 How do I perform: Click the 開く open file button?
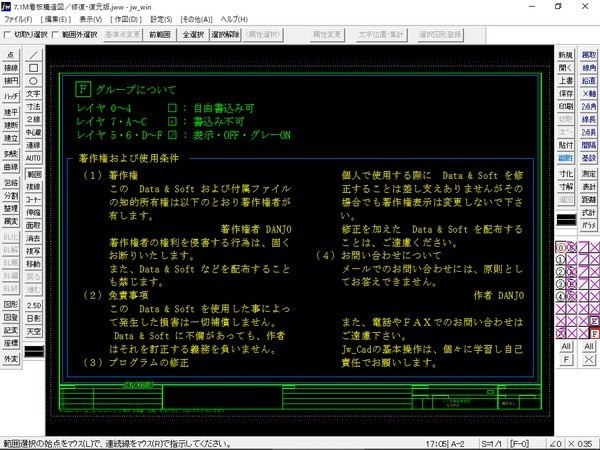pyautogui.click(x=566, y=68)
